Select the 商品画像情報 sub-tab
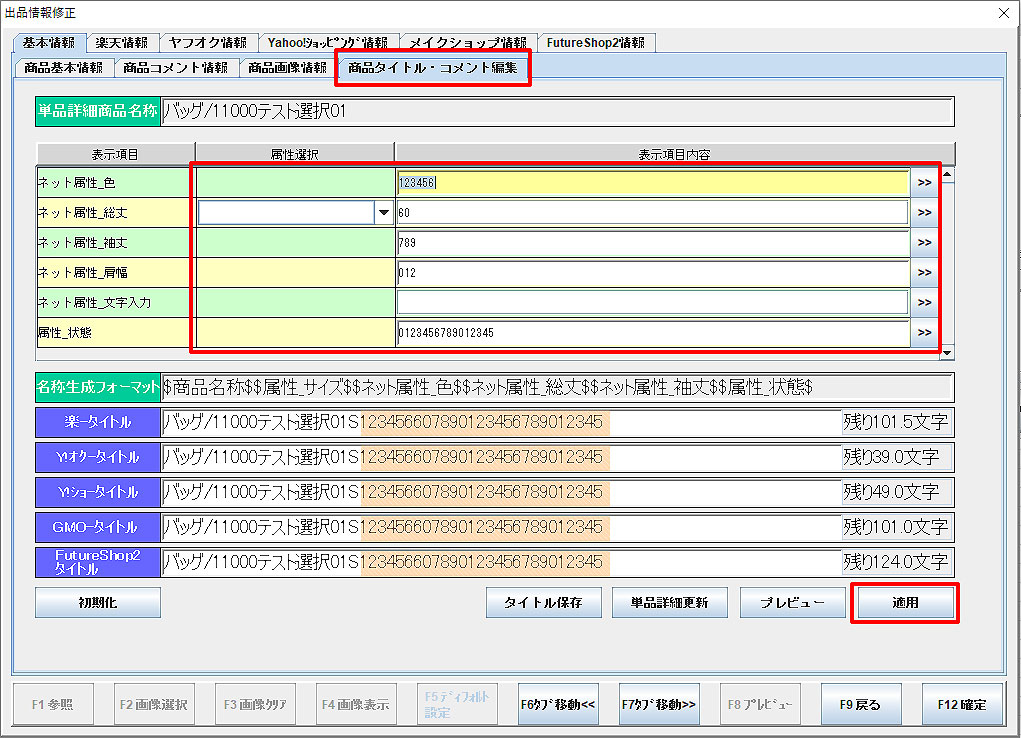Viewport: 1021px width, 738px height. (287, 68)
